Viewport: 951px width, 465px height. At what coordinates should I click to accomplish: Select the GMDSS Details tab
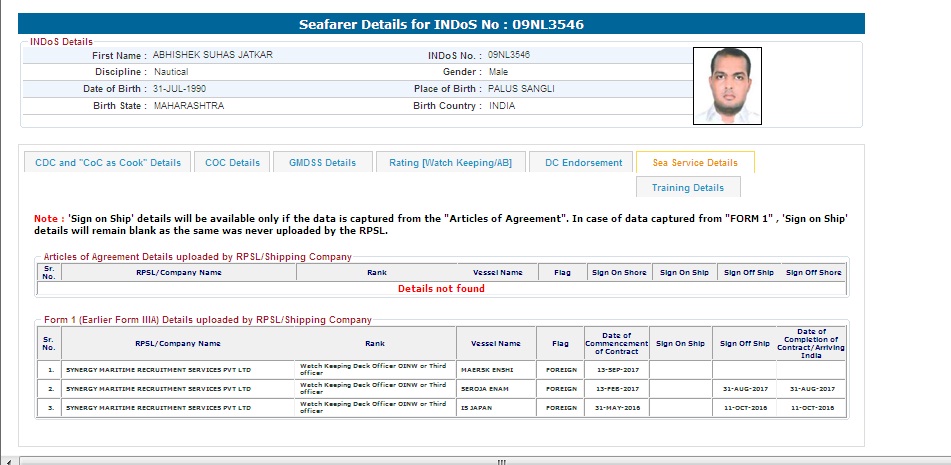[322, 163]
